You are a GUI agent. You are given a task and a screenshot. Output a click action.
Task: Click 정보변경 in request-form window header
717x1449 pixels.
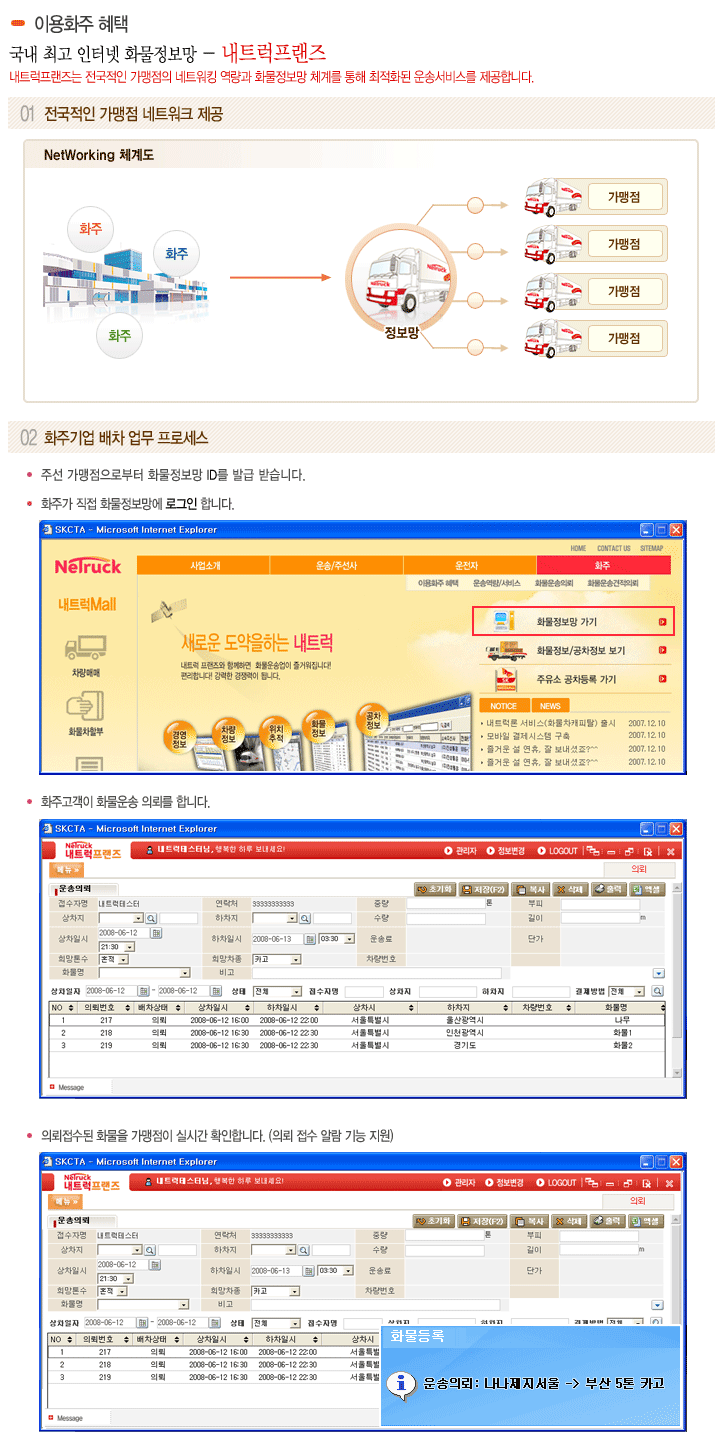(x=504, y=851)
